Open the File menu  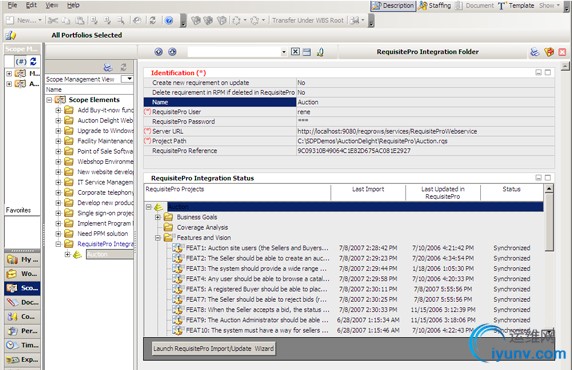[x=12, y=5]
